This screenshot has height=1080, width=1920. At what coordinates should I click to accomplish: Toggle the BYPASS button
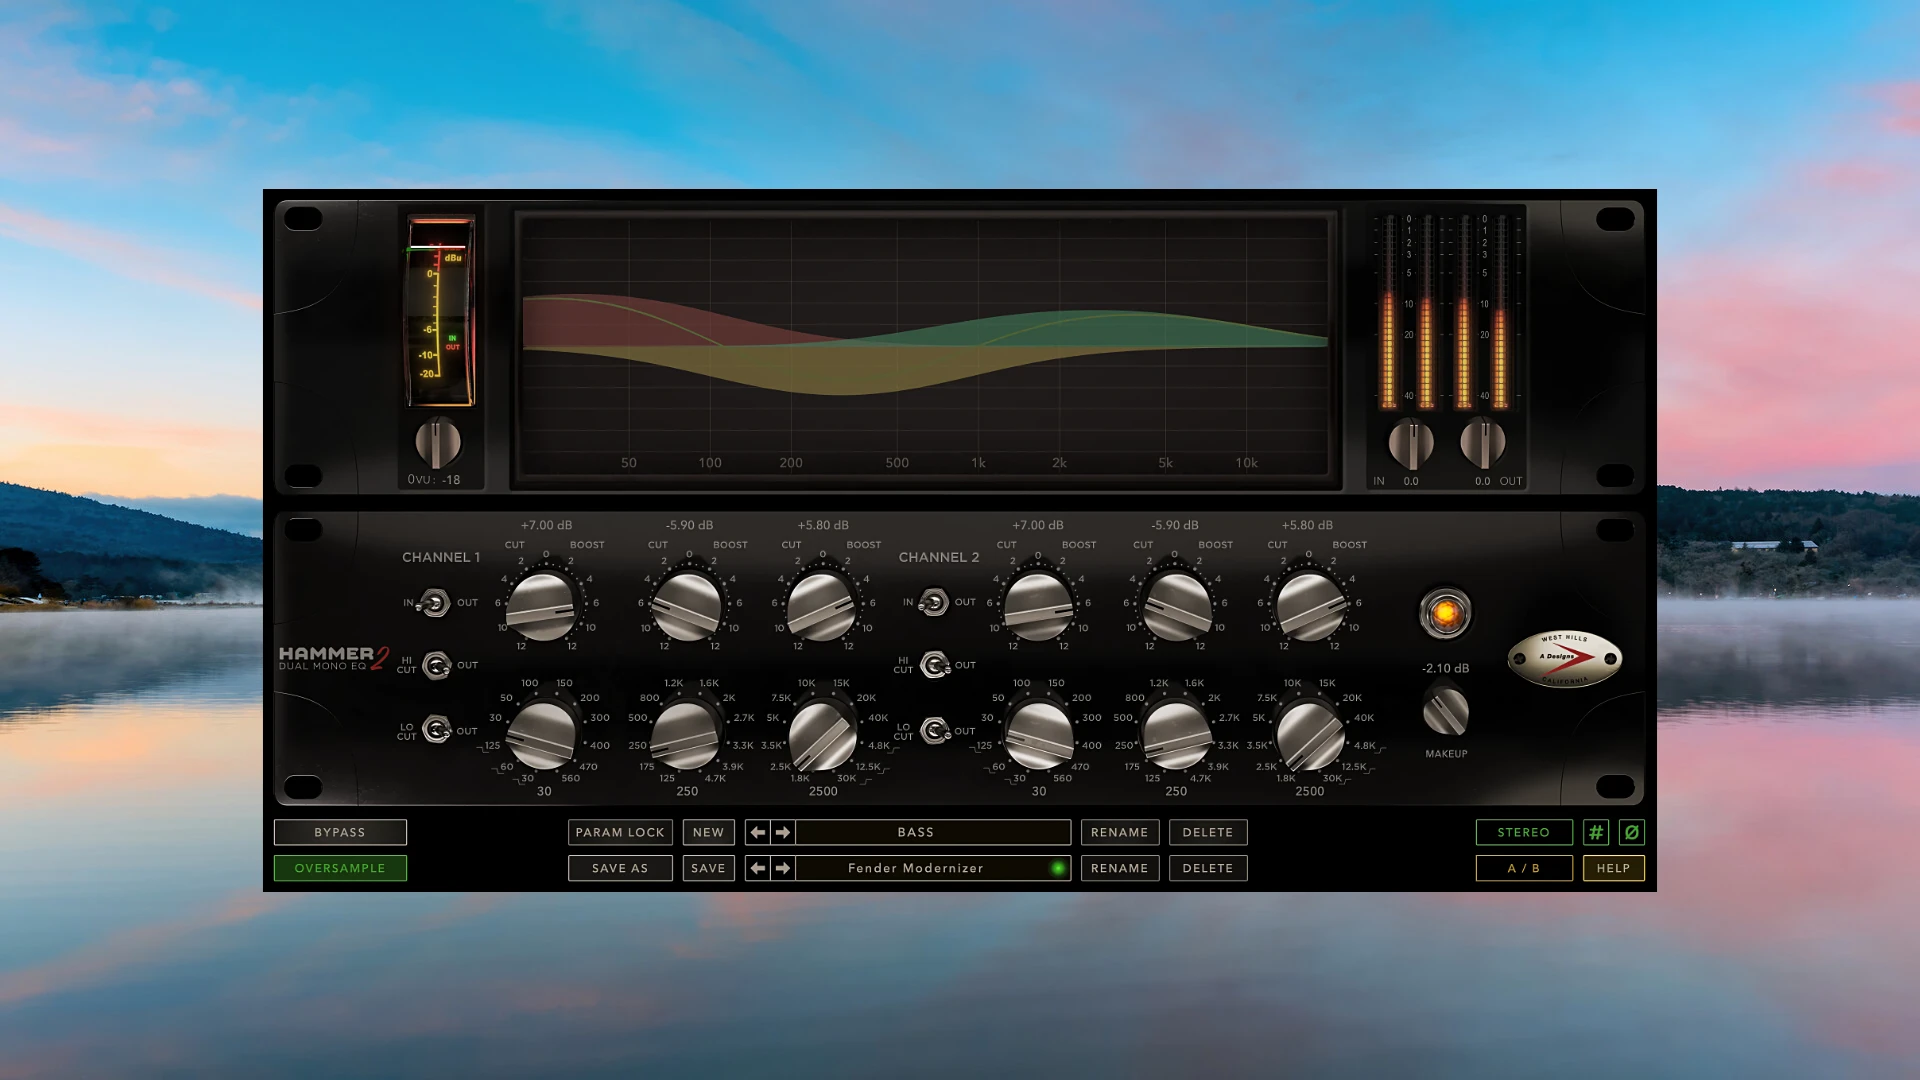pyautogui.click(x=340, y=832)
